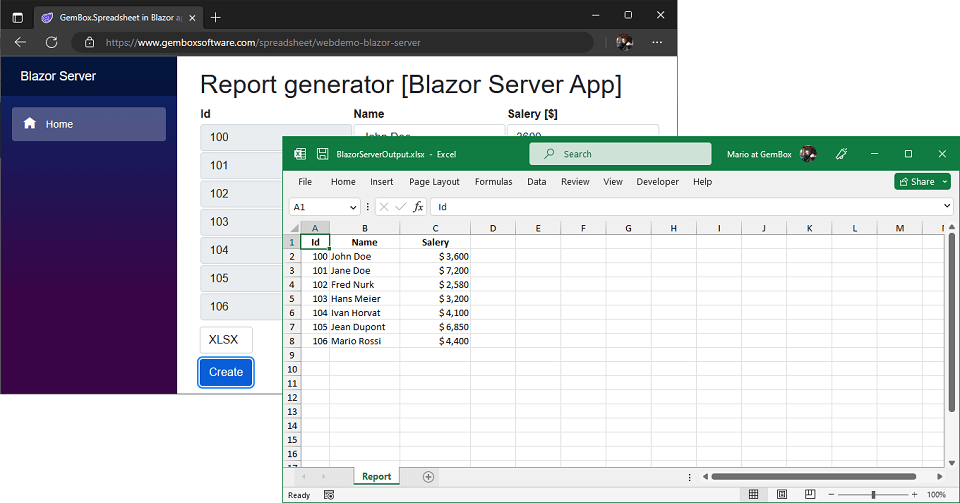Open the Share button dropdown arrow
This screenshot has height=503, width=960.
tap(944, 182)
